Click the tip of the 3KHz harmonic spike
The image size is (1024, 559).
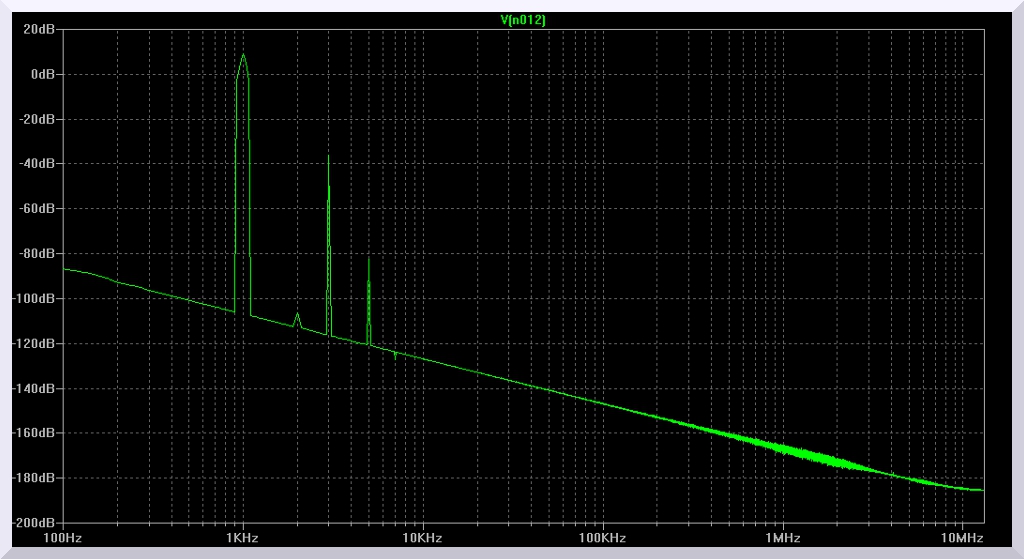[x=328, y=156]
